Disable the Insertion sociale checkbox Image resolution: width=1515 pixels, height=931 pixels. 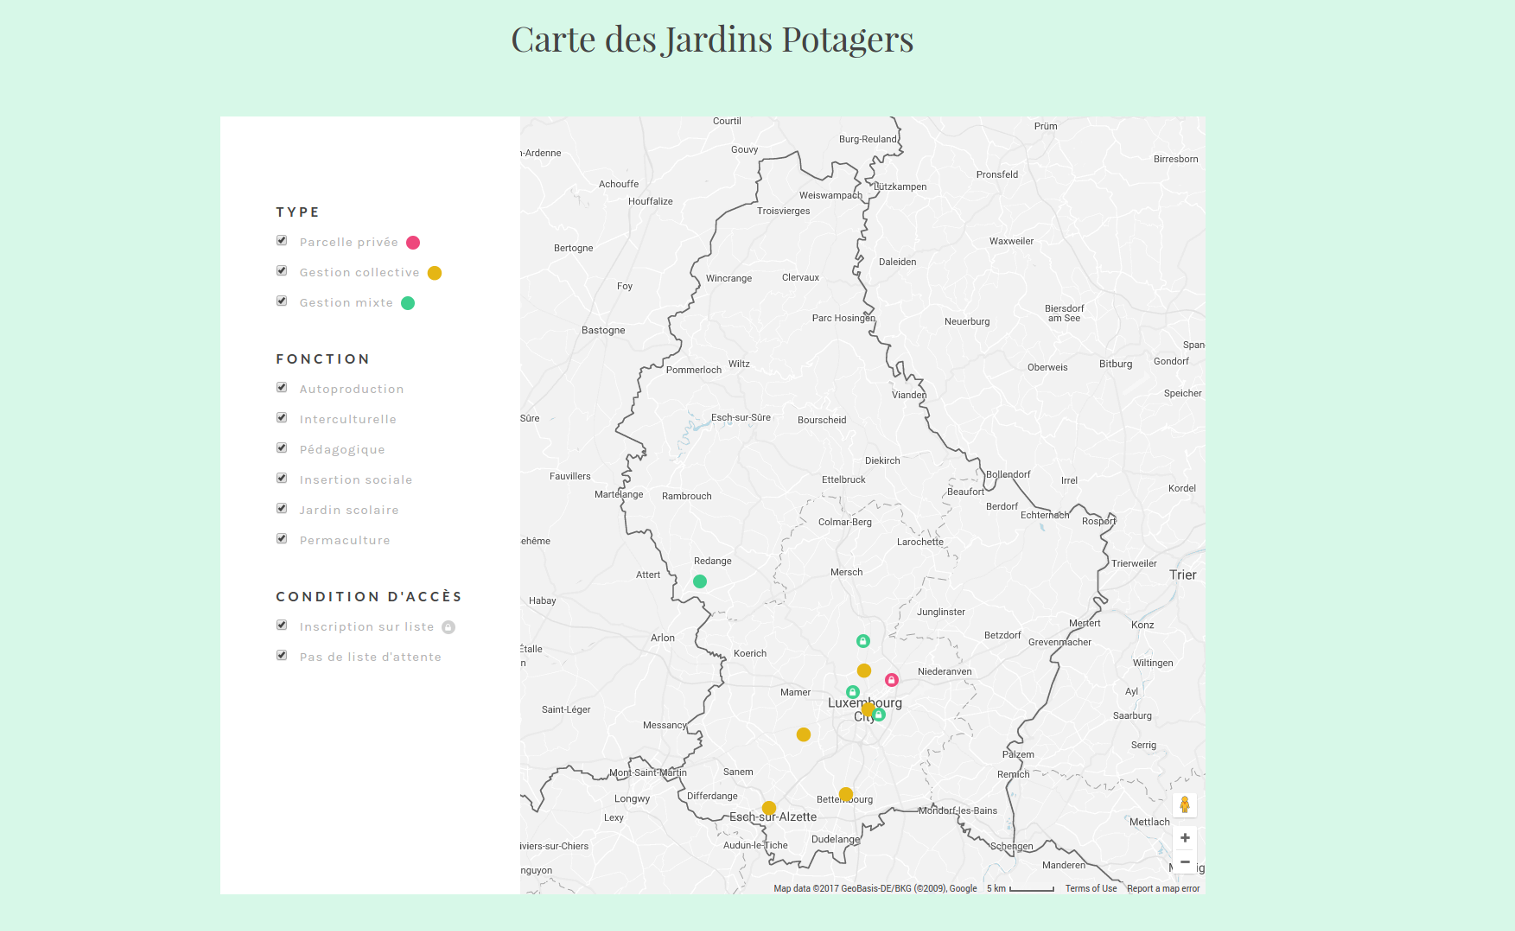click(282, 478)
